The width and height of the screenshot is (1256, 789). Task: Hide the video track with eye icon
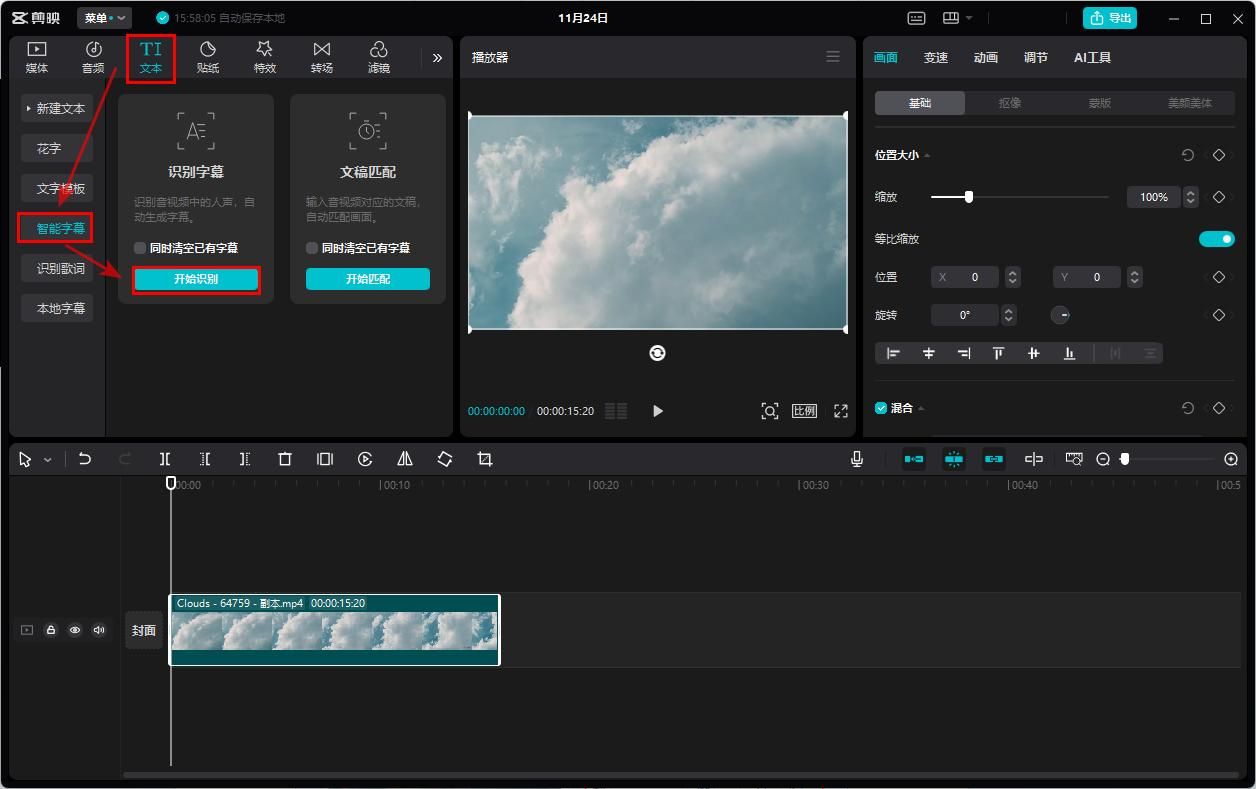click(74, 630)
